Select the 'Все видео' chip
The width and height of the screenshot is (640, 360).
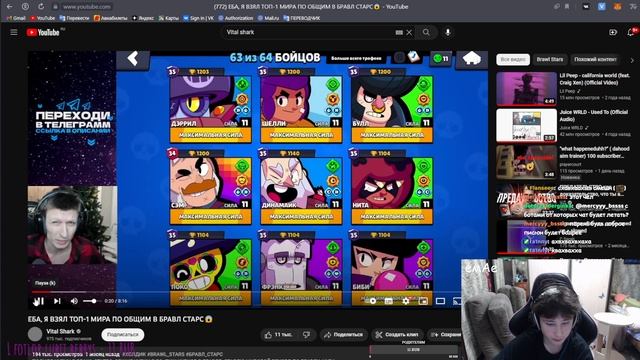coord(513,60)
